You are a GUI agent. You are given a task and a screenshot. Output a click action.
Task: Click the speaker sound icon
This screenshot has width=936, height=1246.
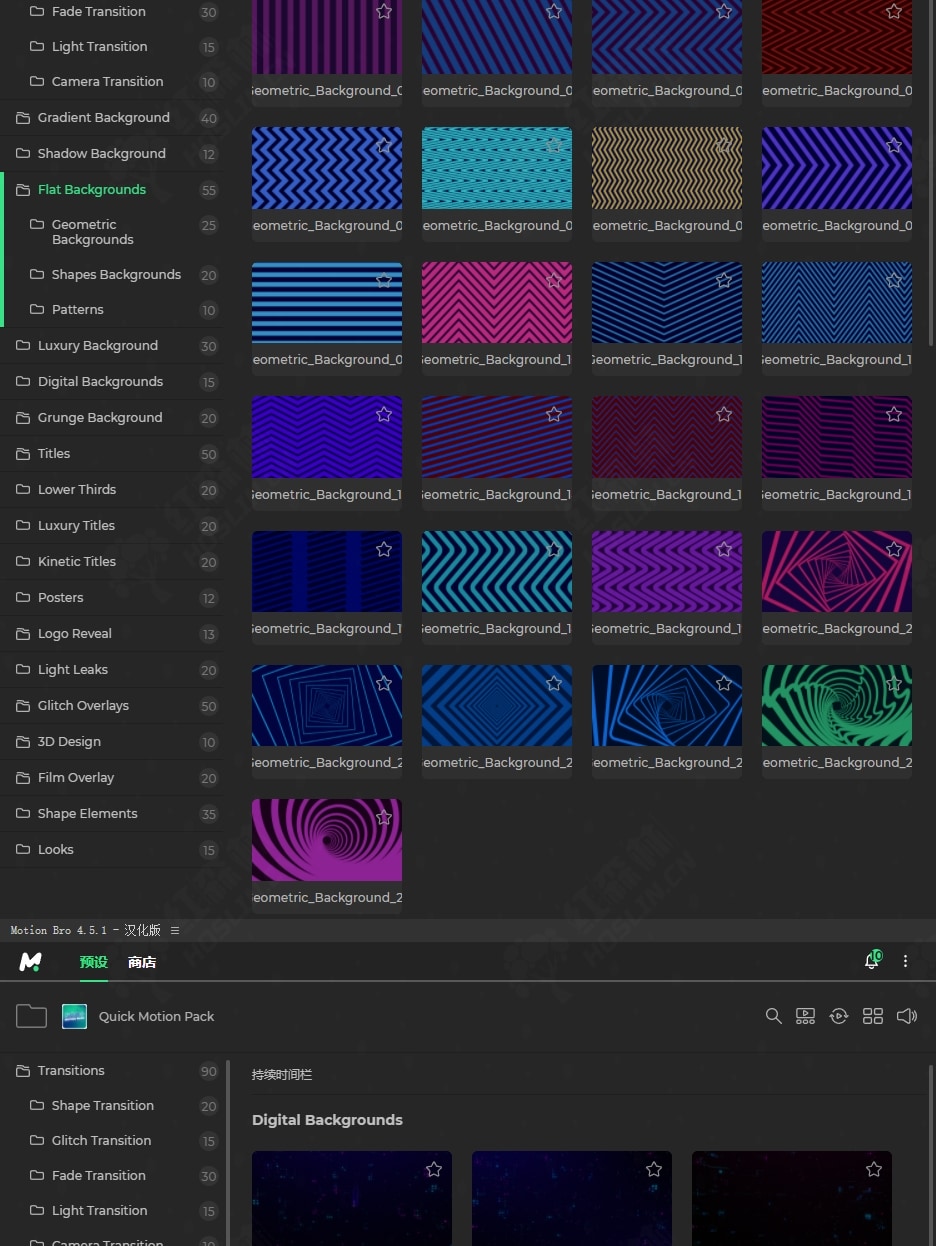(907, 1016)
